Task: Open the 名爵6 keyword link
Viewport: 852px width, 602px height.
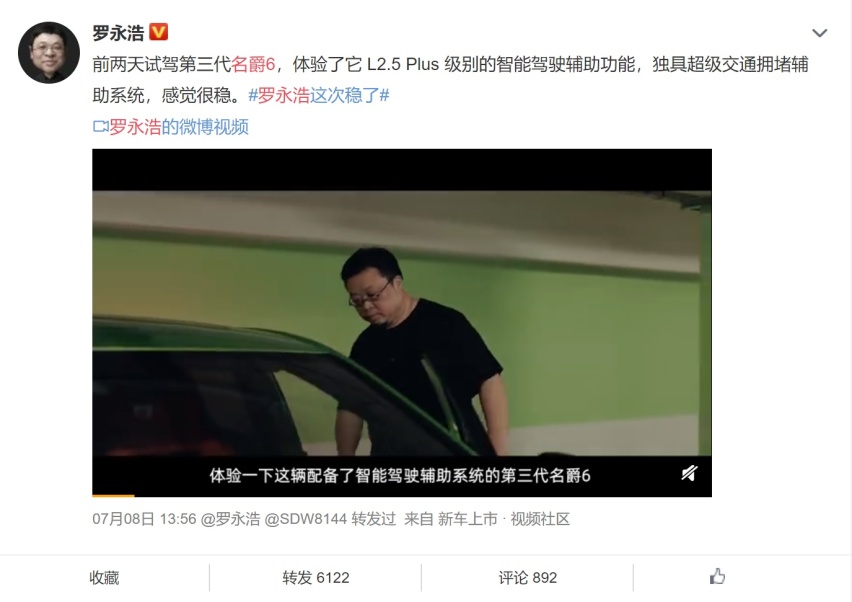Action: click(x=253, y=64)
